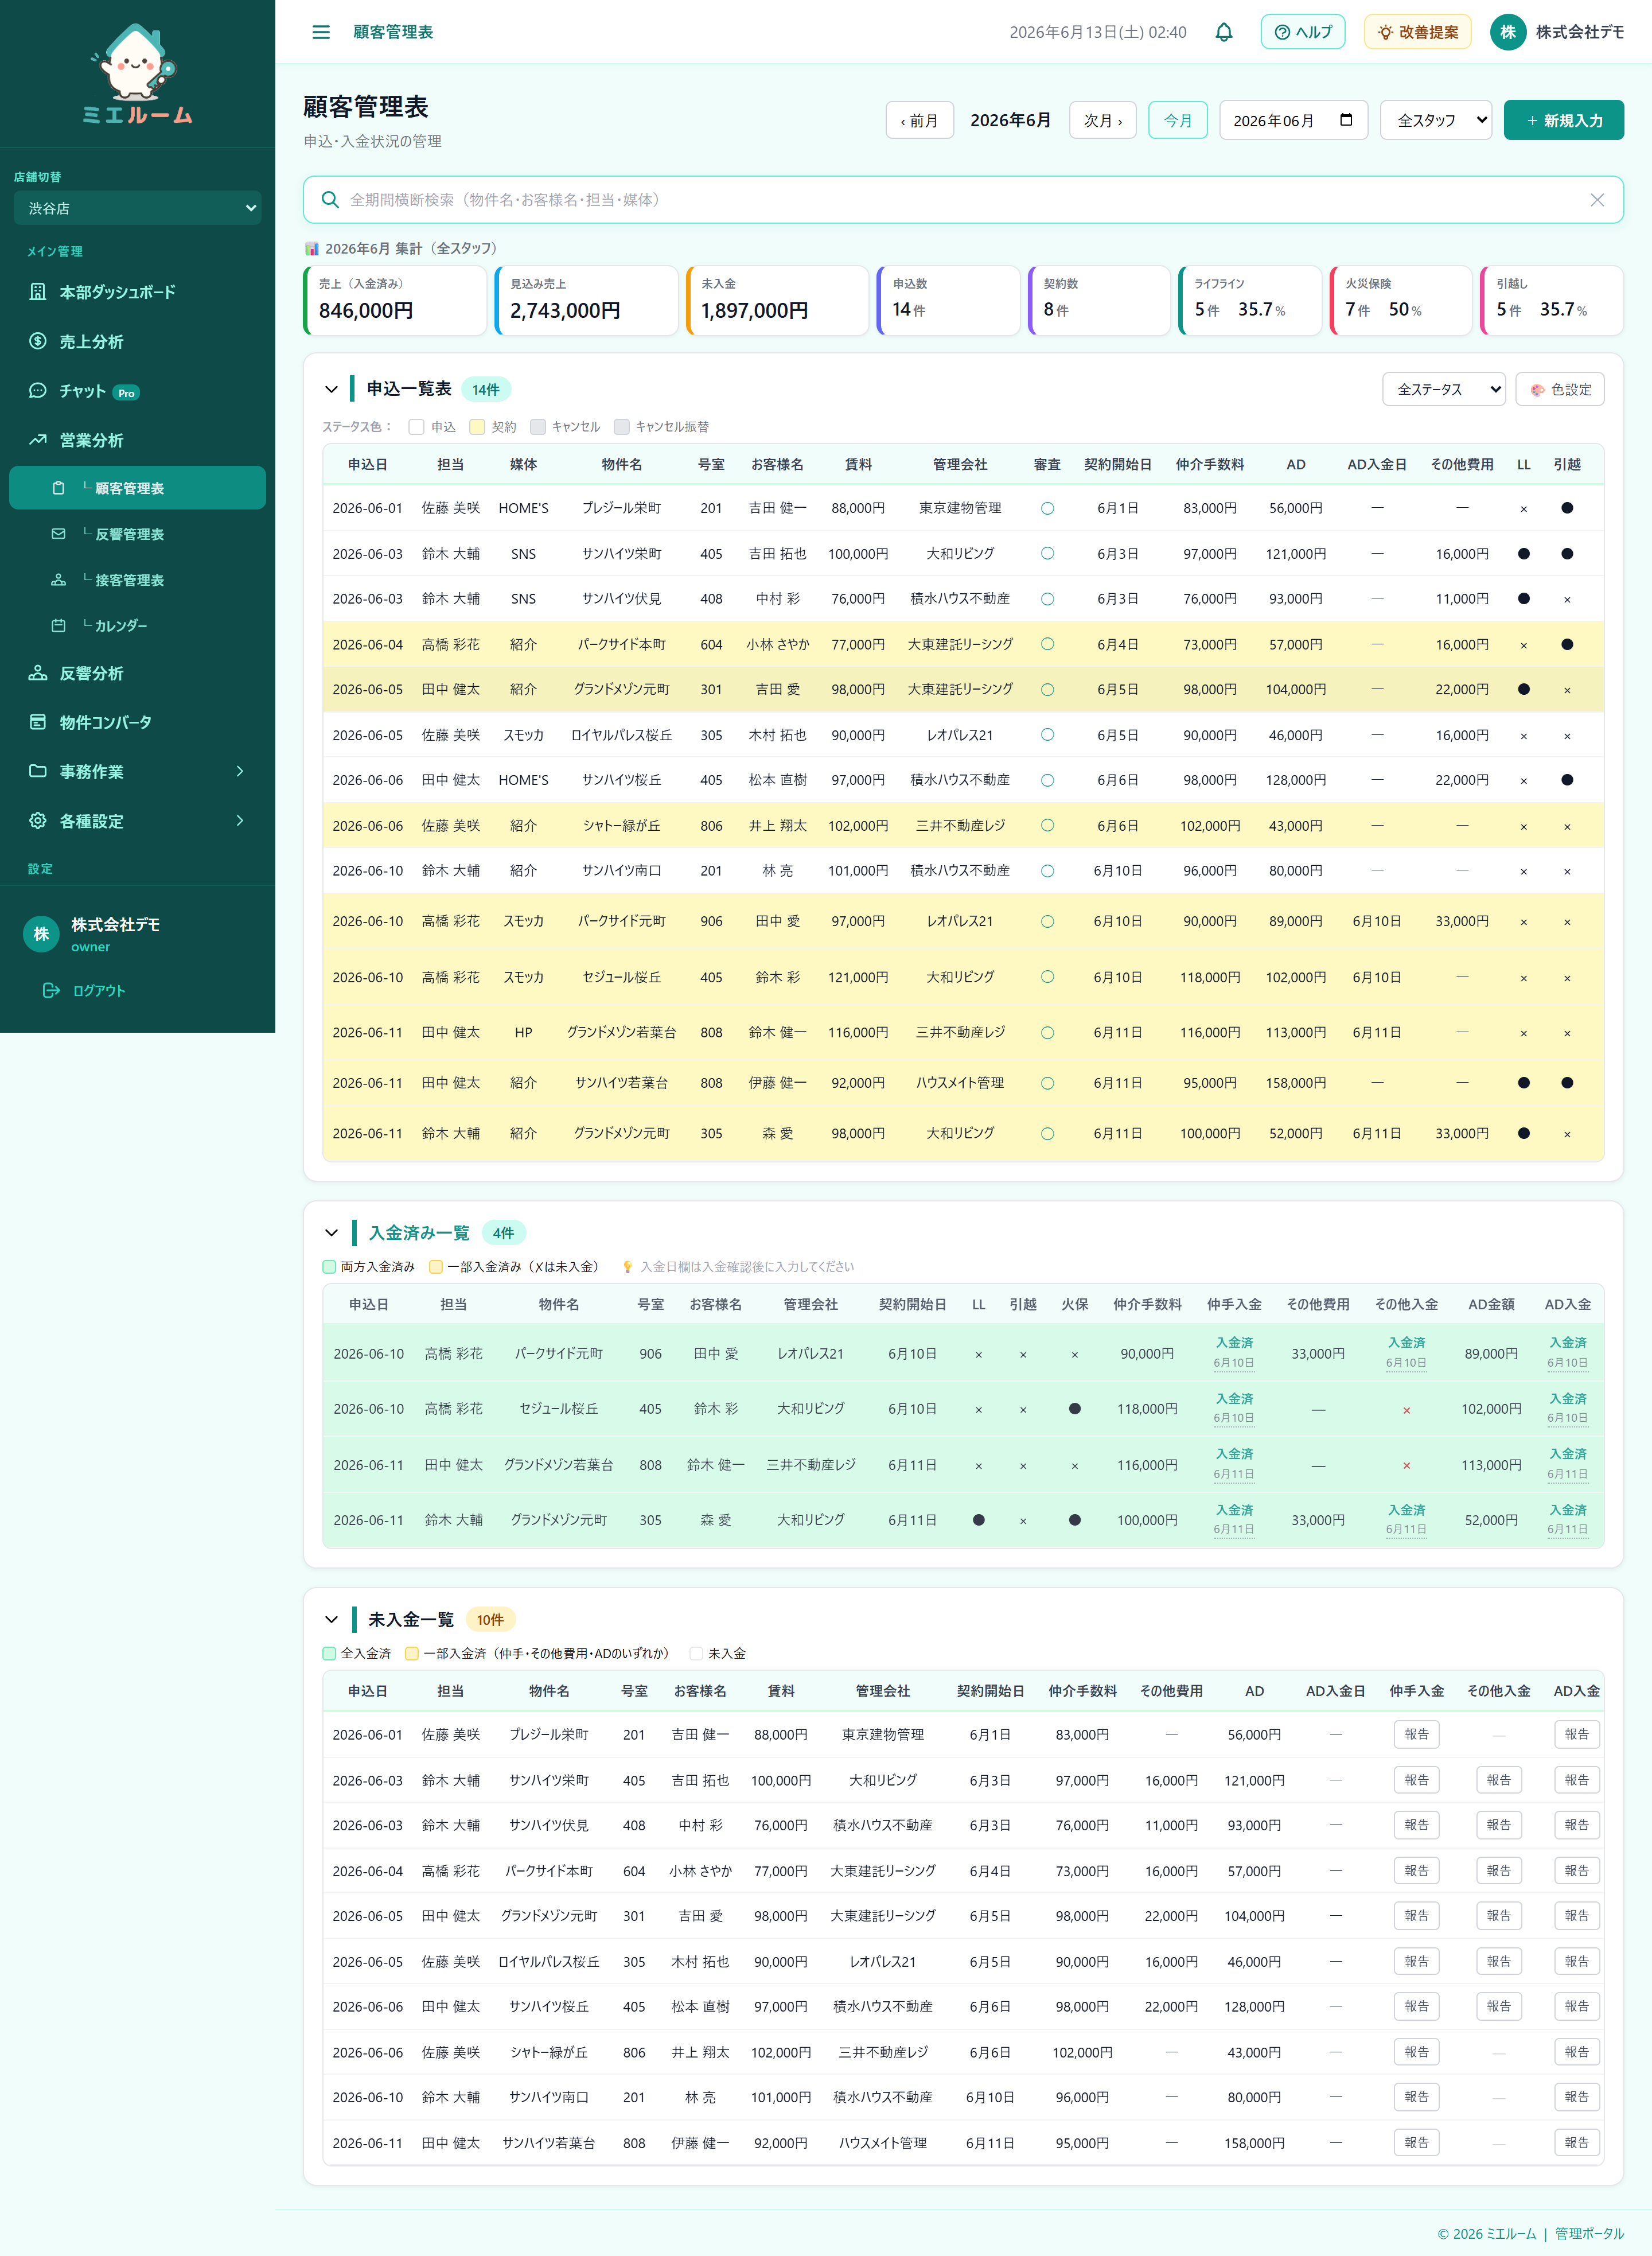Screen dimensions: 1652x2256
Task: Toggle the 両方入金済み checkbox
Action: (329, 1266)
